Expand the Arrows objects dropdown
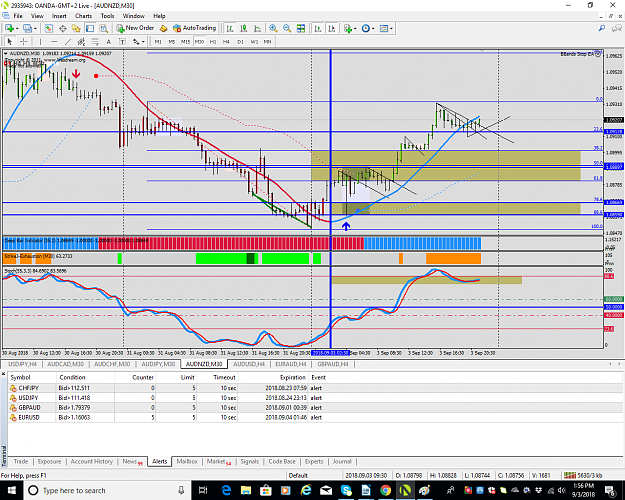This screenshot has height=500, width=625. coord(142,41)
